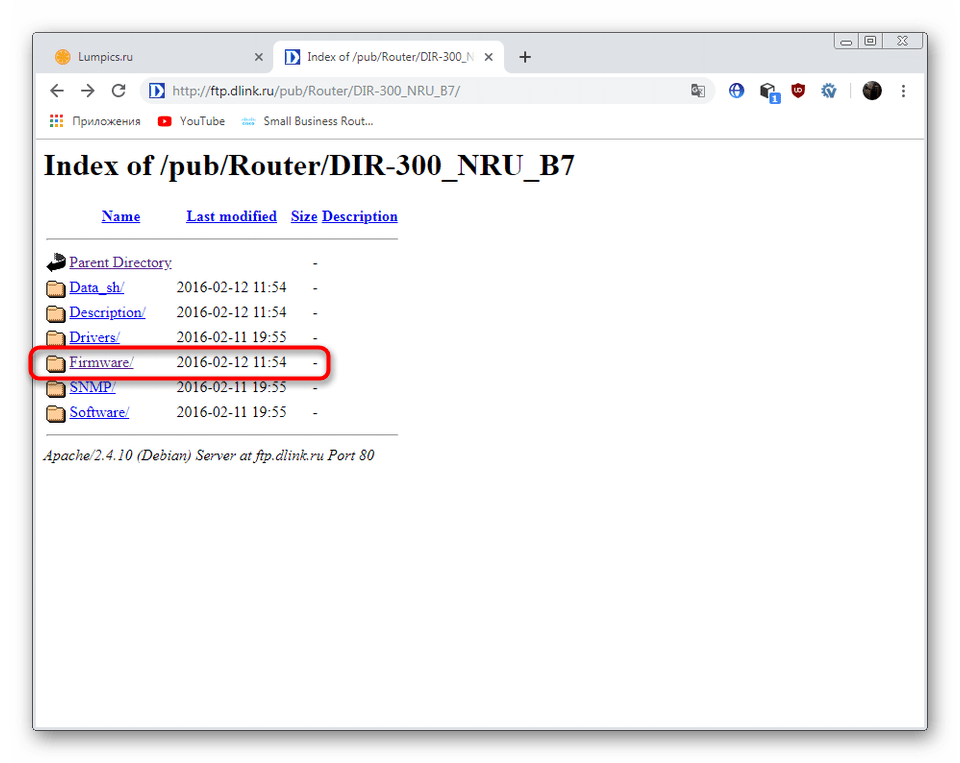
Task: Open the Data_sh/ folder link
Action: click(97, 287)
